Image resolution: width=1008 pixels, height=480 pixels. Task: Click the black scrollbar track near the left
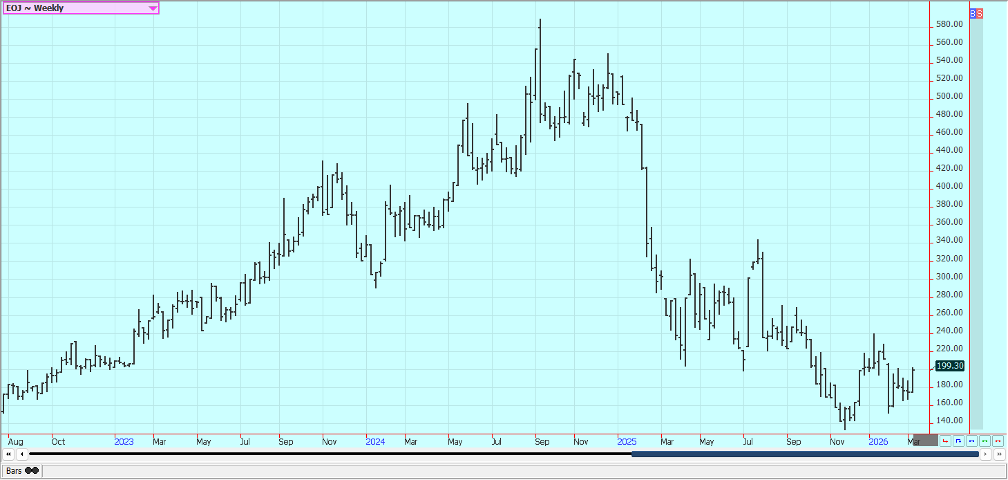click(150, 455)
